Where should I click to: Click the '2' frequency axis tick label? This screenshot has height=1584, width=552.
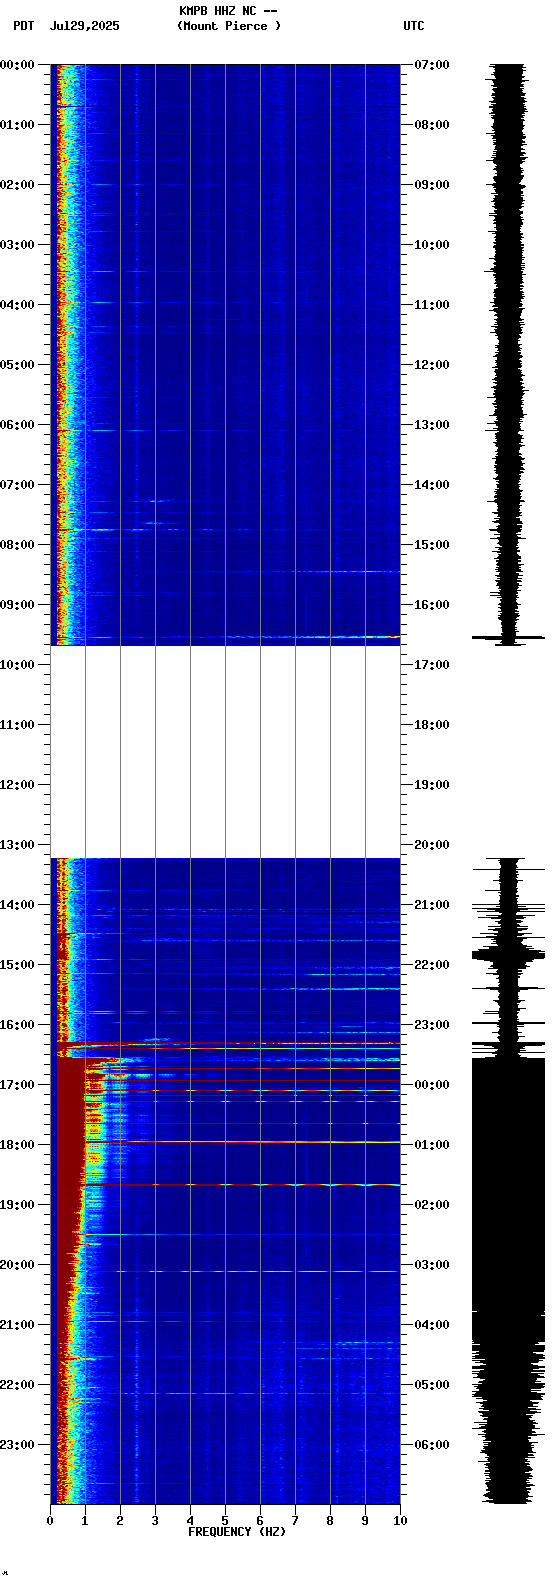pyautogui.click(x=120, y=1521)
